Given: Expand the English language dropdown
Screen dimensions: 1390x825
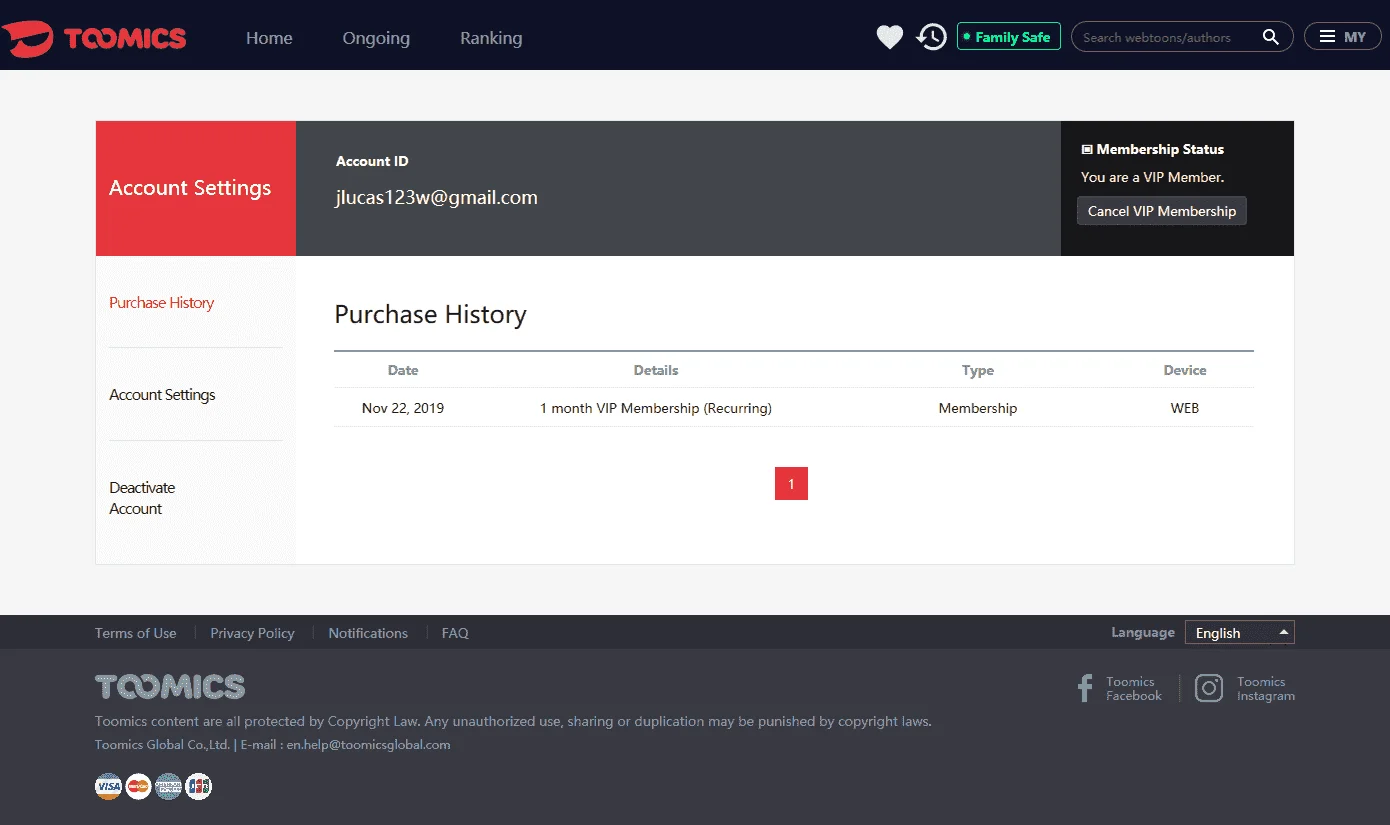Looking at the screenshot, I should coord(1239,632).
